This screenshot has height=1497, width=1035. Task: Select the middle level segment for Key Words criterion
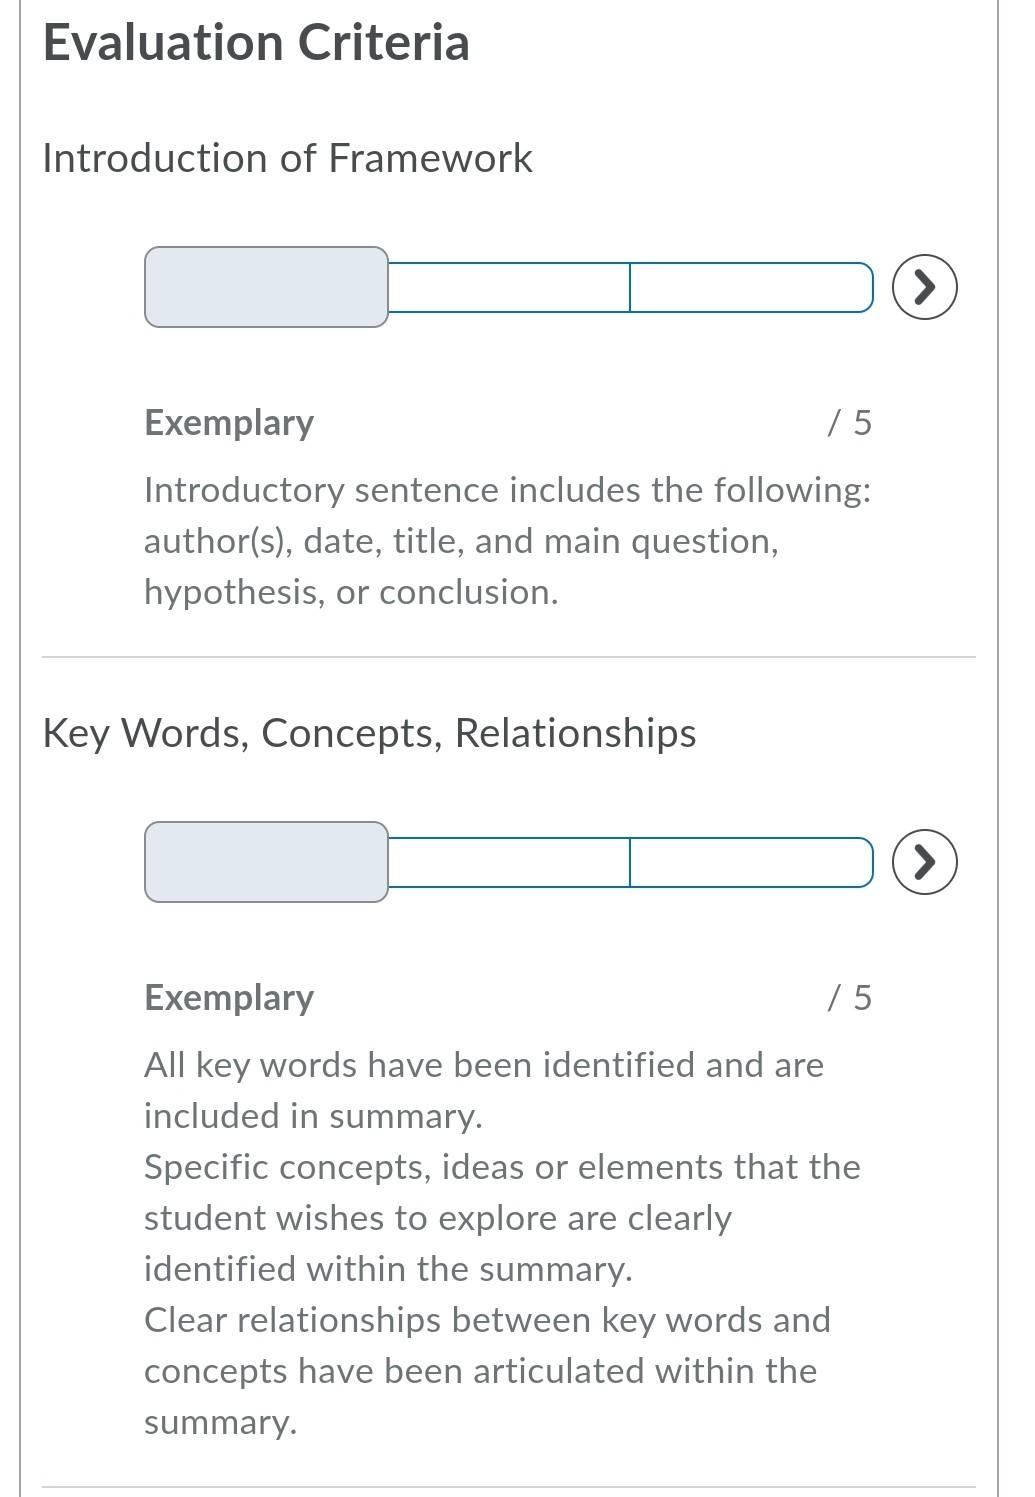point(508,861)
